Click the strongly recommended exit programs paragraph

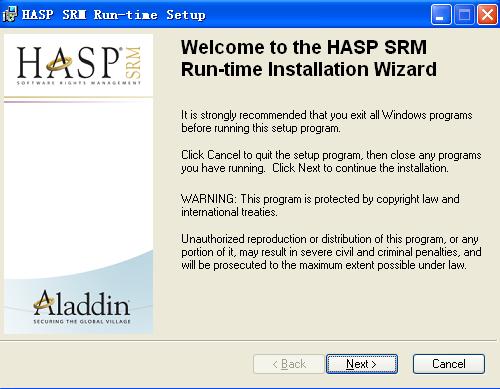[x=327, y=121]
